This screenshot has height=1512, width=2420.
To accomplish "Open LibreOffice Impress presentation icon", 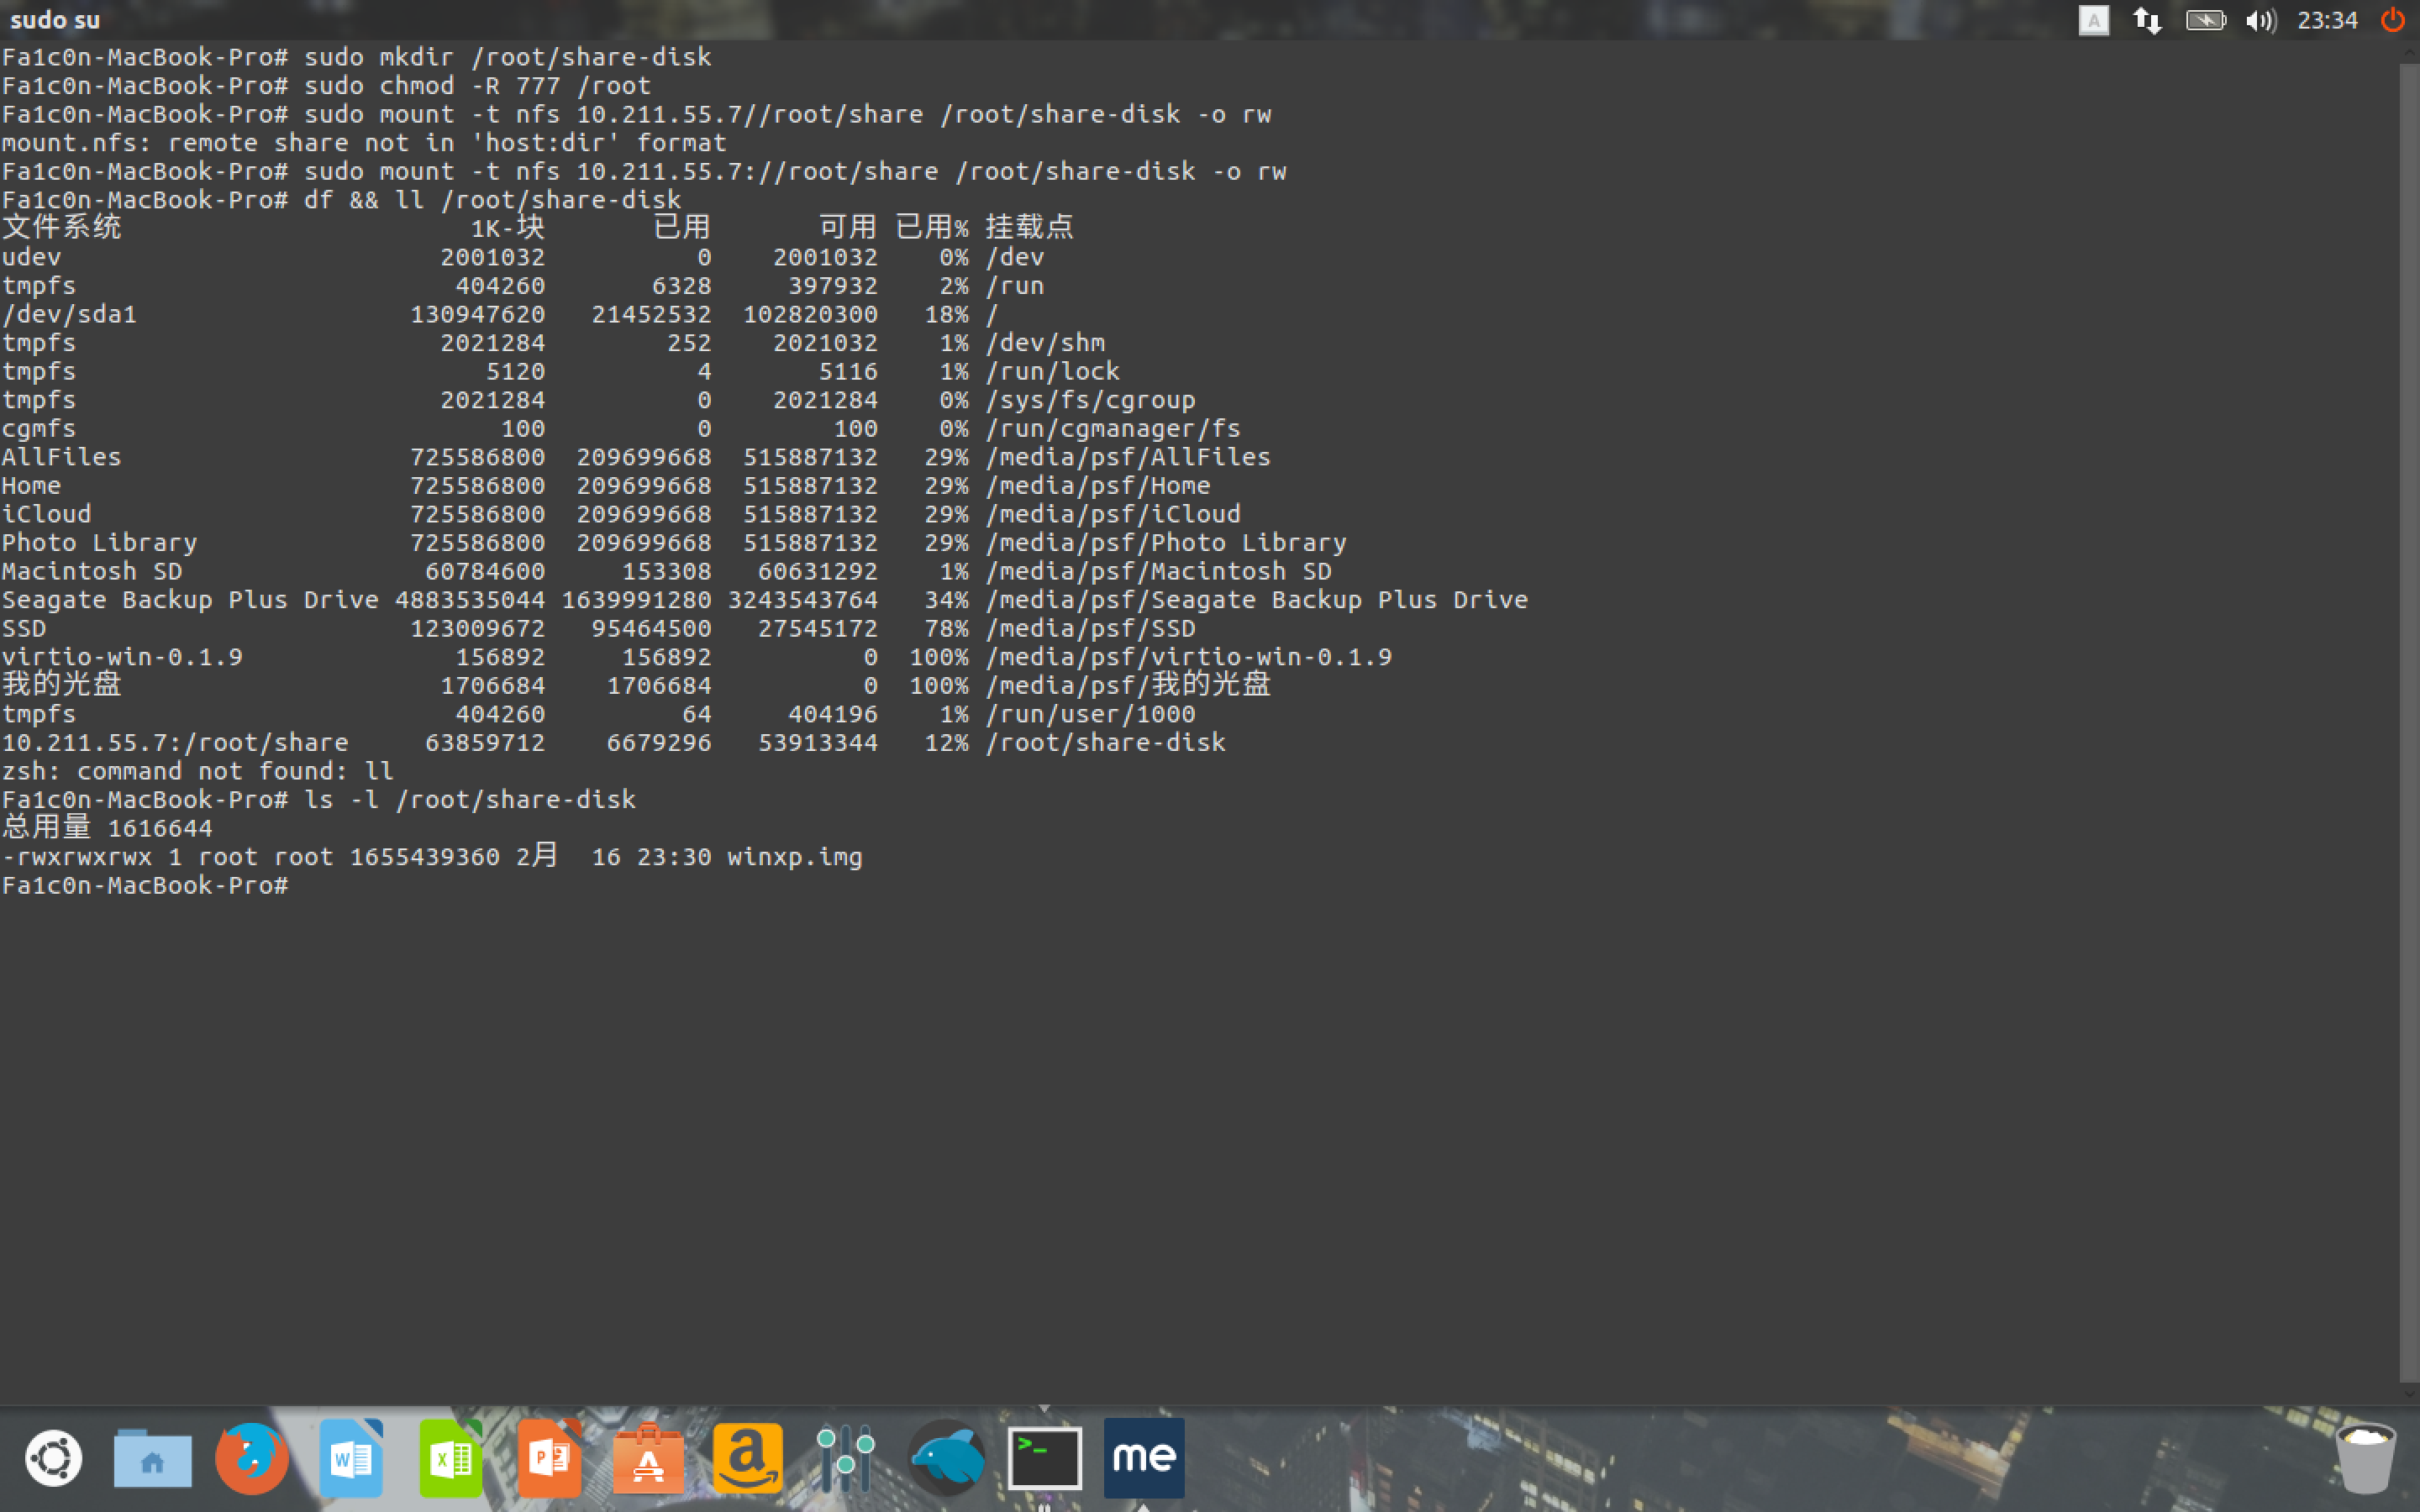I will pyautogui.click(x=549, y=1457).
